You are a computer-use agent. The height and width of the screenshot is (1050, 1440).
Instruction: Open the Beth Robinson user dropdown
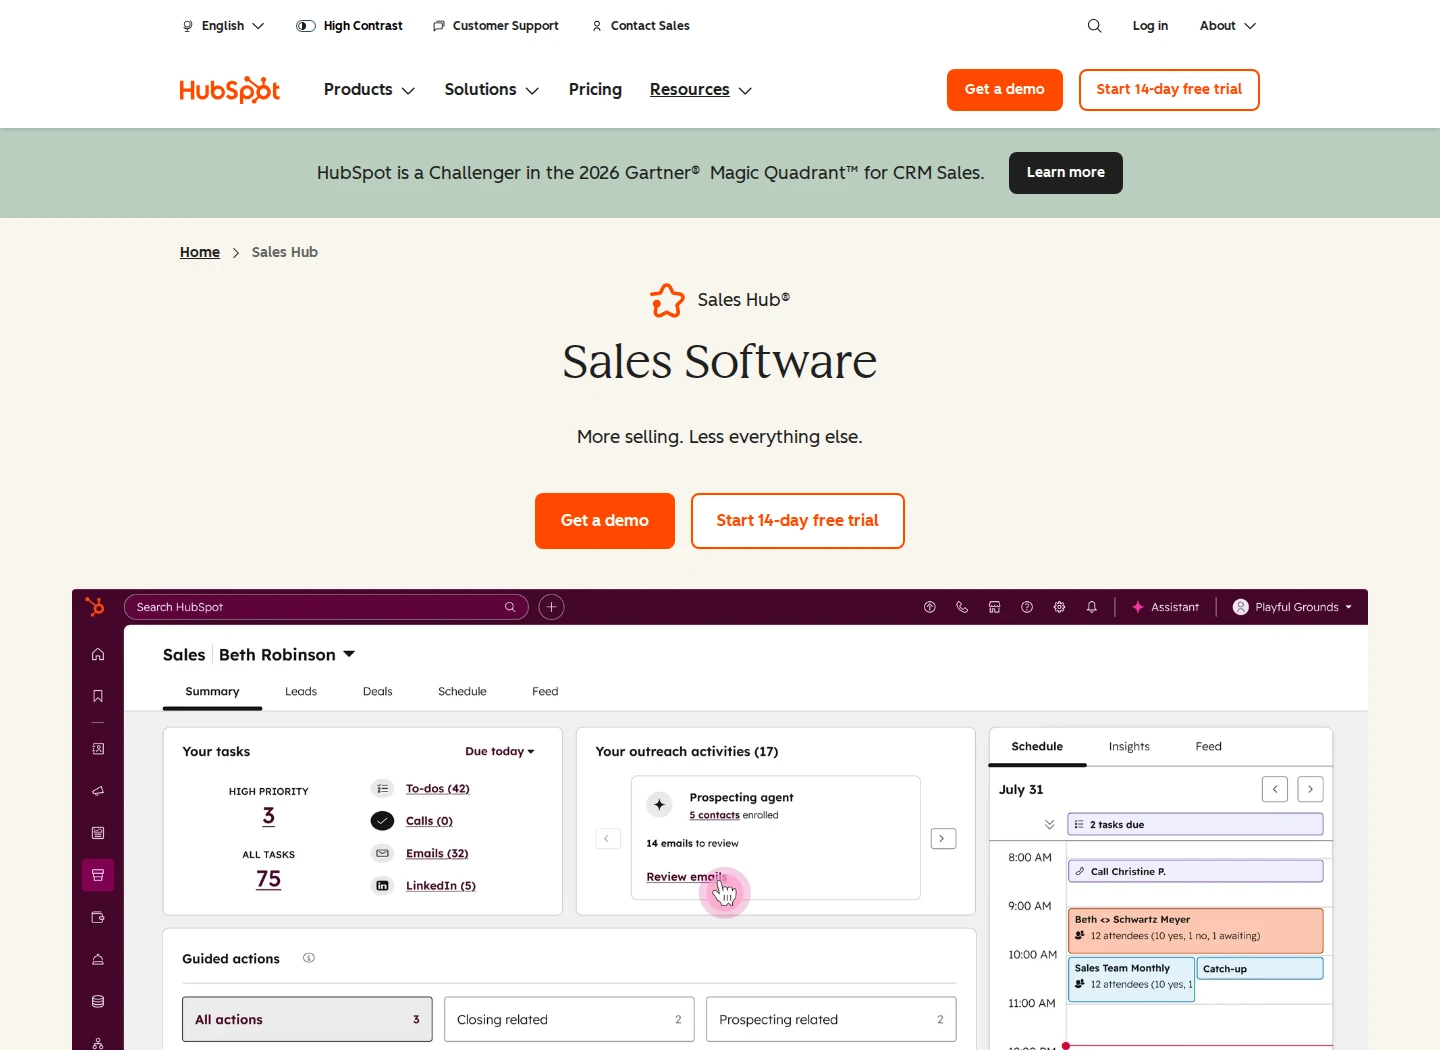[287, 655]
